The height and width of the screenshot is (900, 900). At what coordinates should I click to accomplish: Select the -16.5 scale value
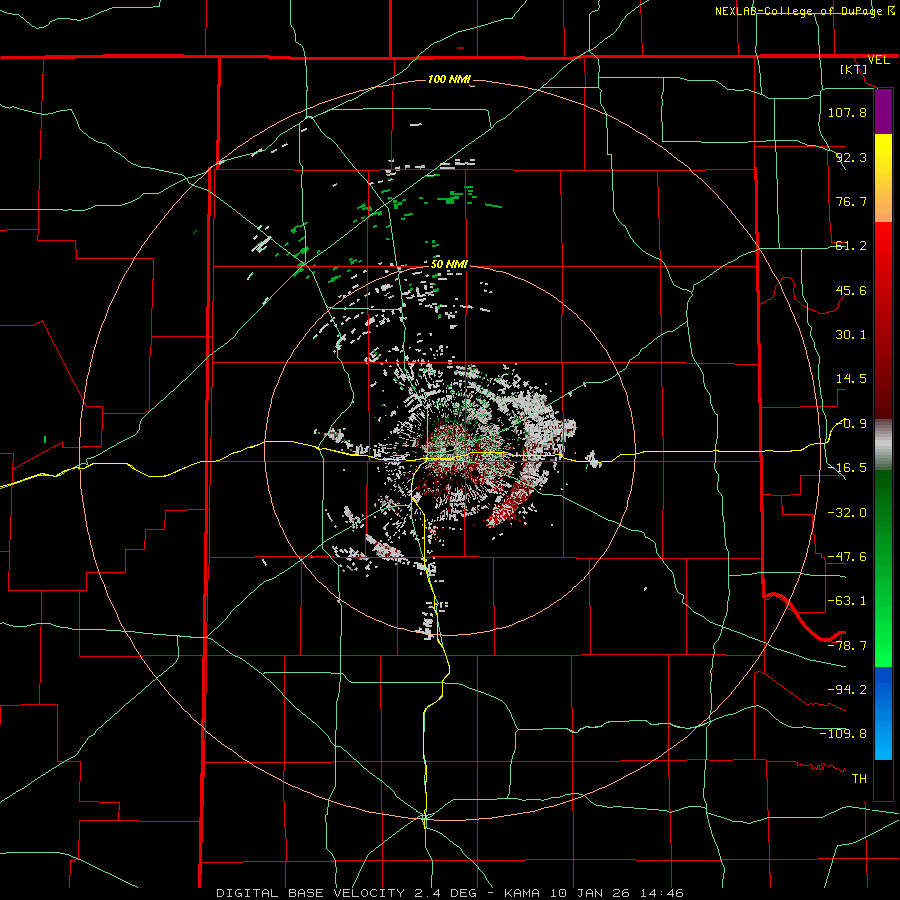(847, 468)
